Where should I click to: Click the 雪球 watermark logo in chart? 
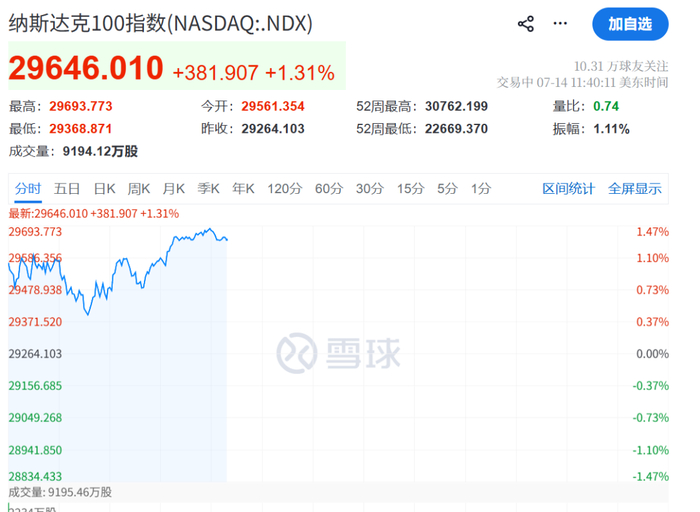(x=338, y=353)
